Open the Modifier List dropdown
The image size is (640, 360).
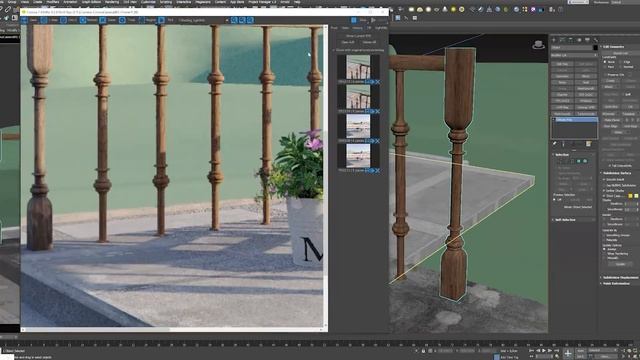pos(574,55)
